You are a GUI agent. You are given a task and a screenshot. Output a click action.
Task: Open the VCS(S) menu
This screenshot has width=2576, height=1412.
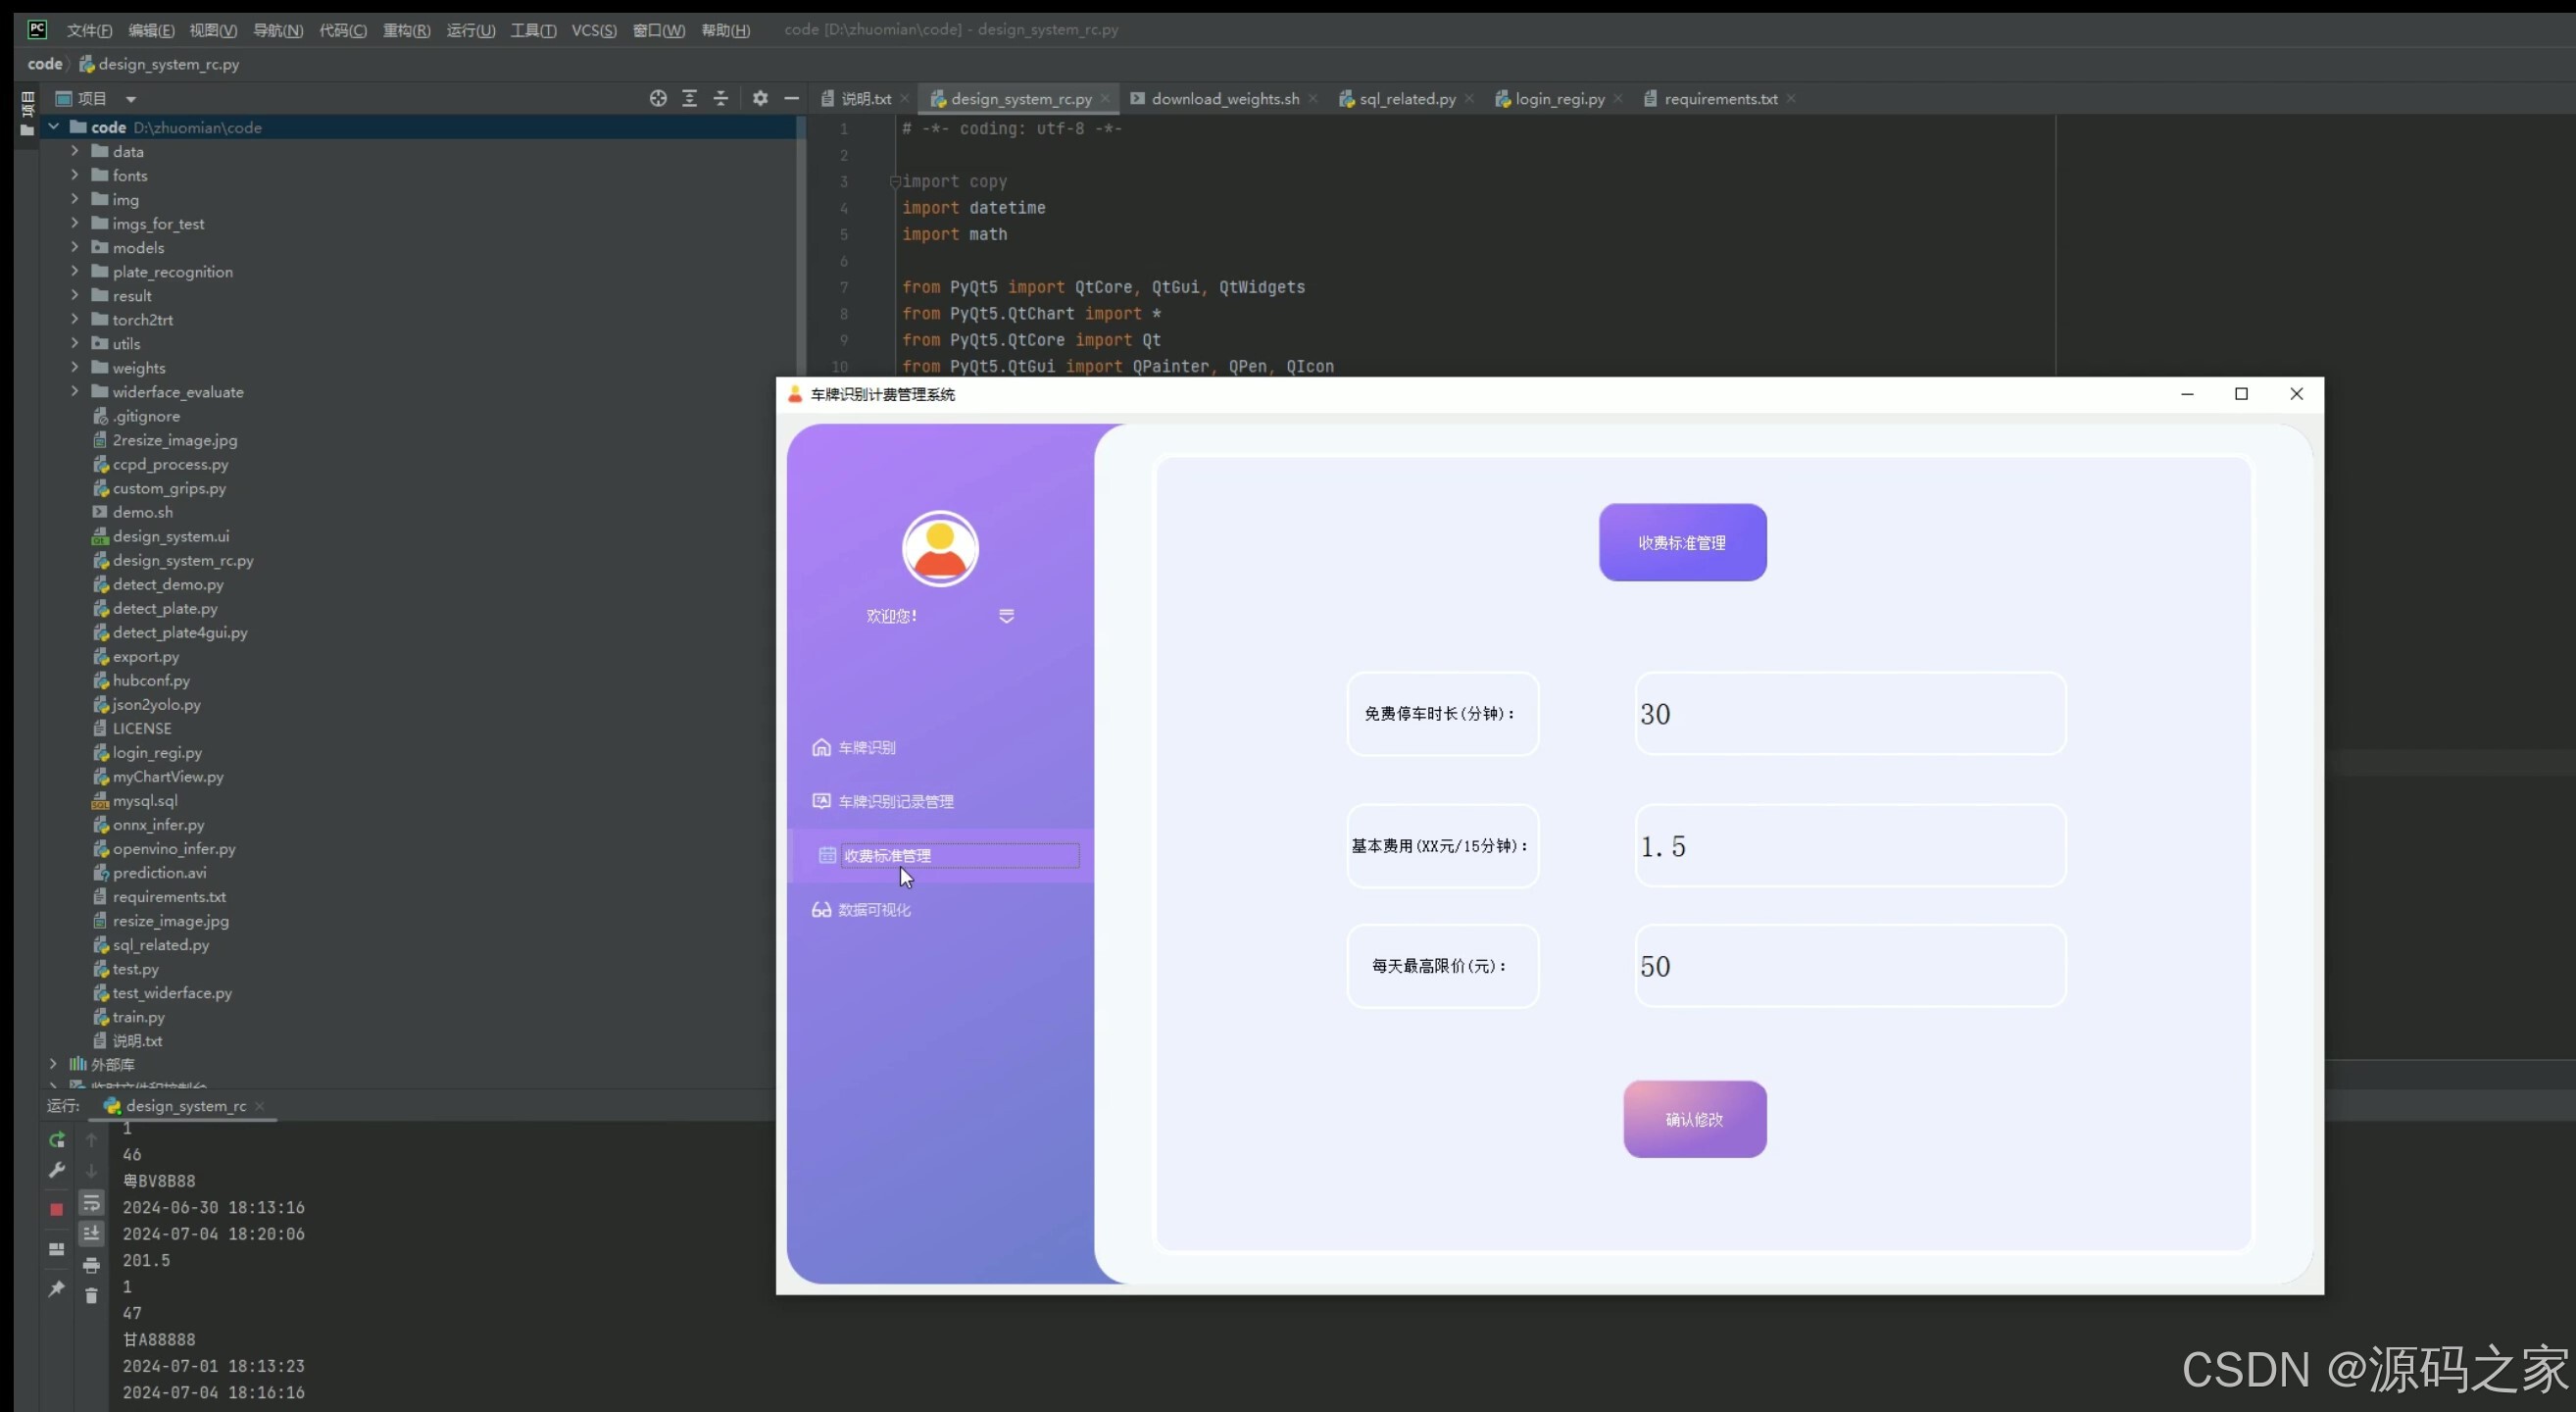(594, 30)
